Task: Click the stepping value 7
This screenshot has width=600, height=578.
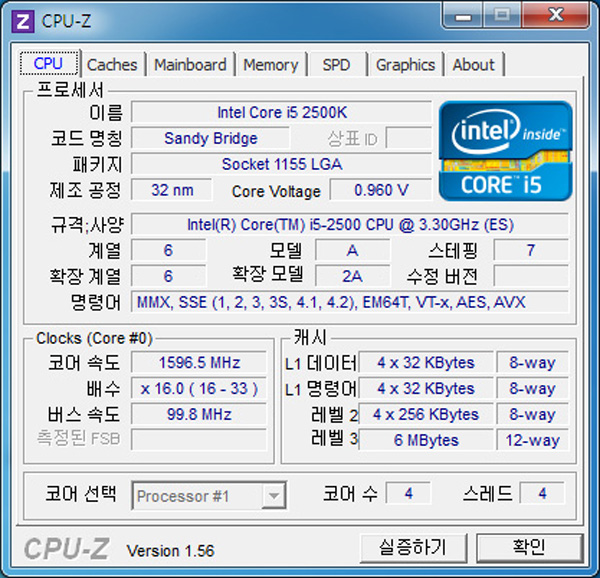Action: point(531,250)
